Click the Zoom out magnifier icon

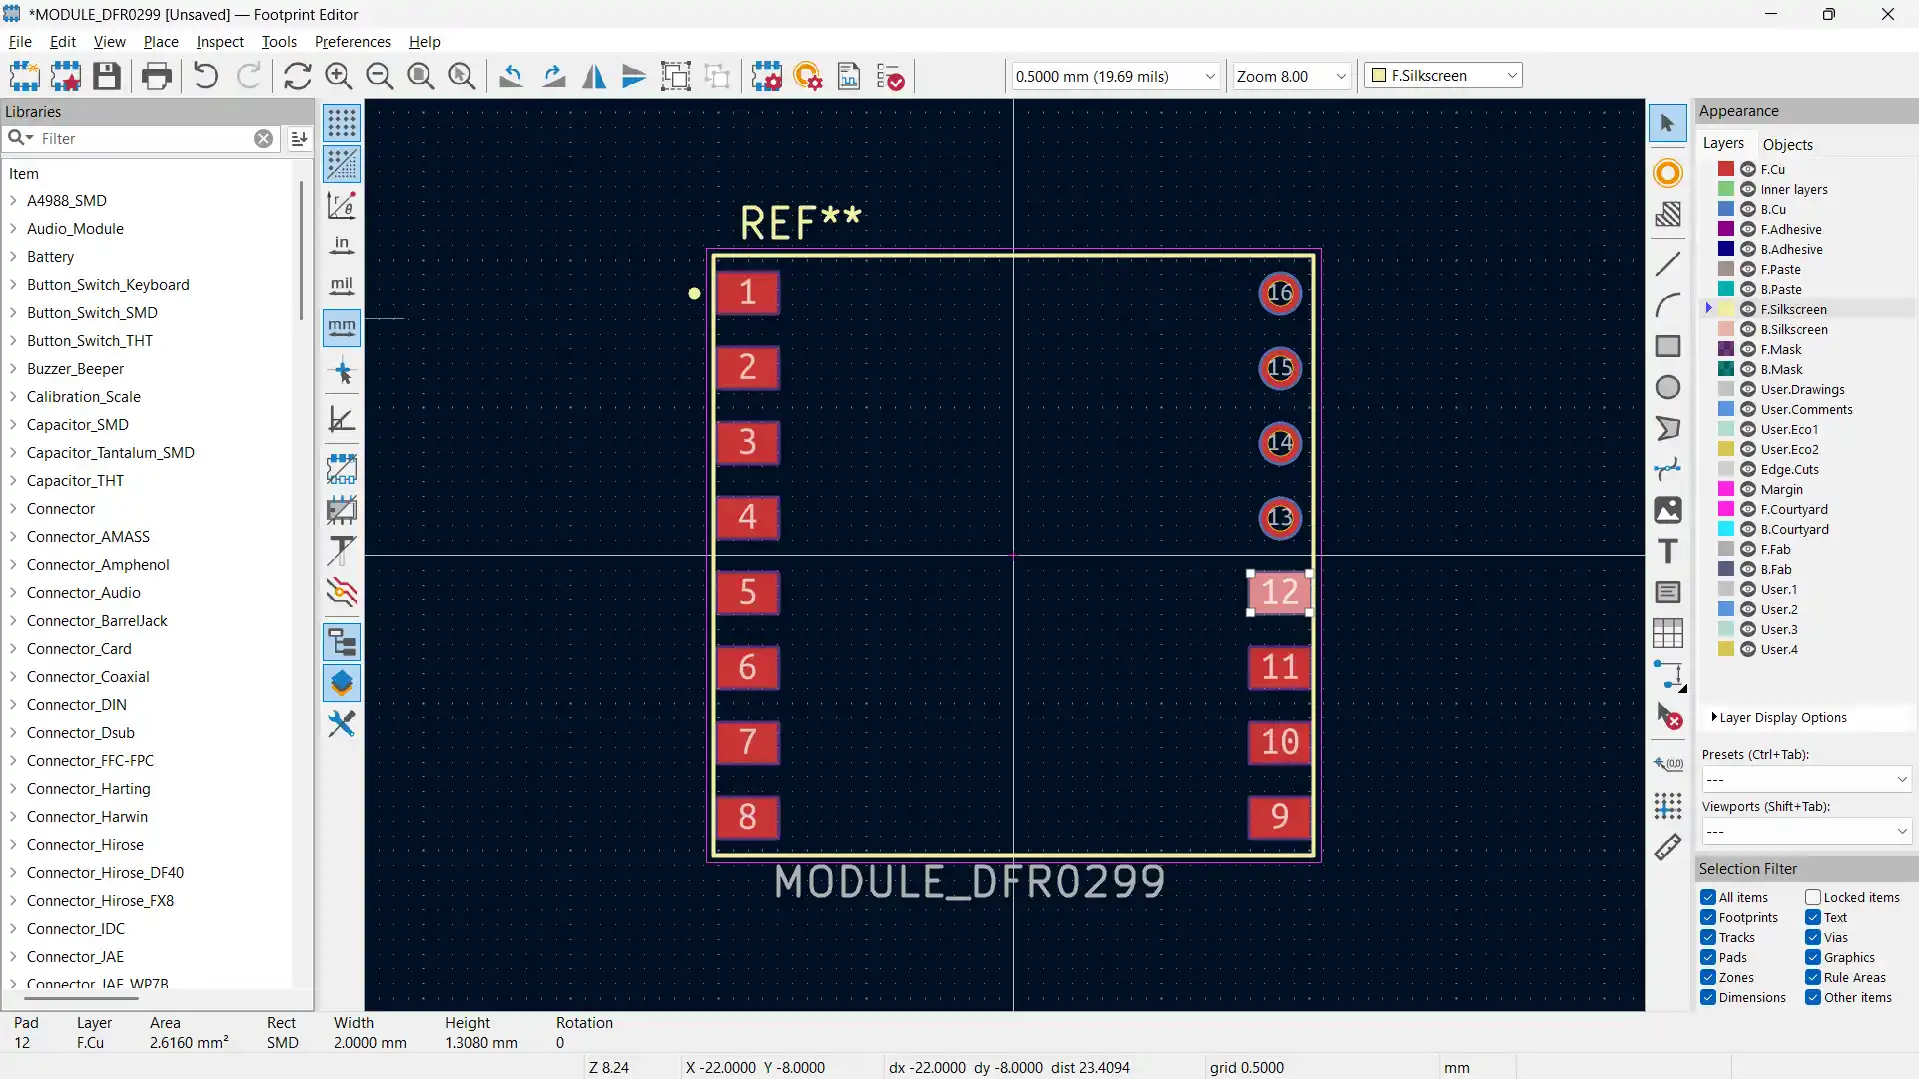379,76
